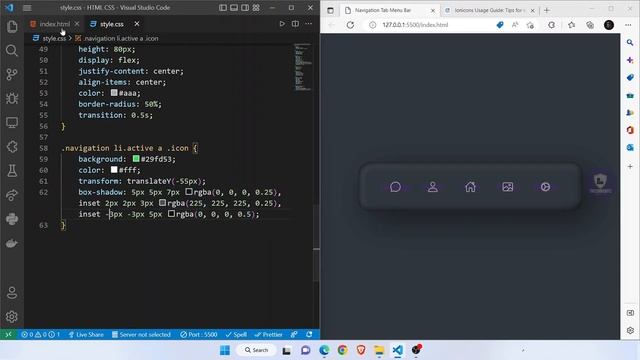
Task: Click the chat bubble navigation icon
Action: (395, 187)
